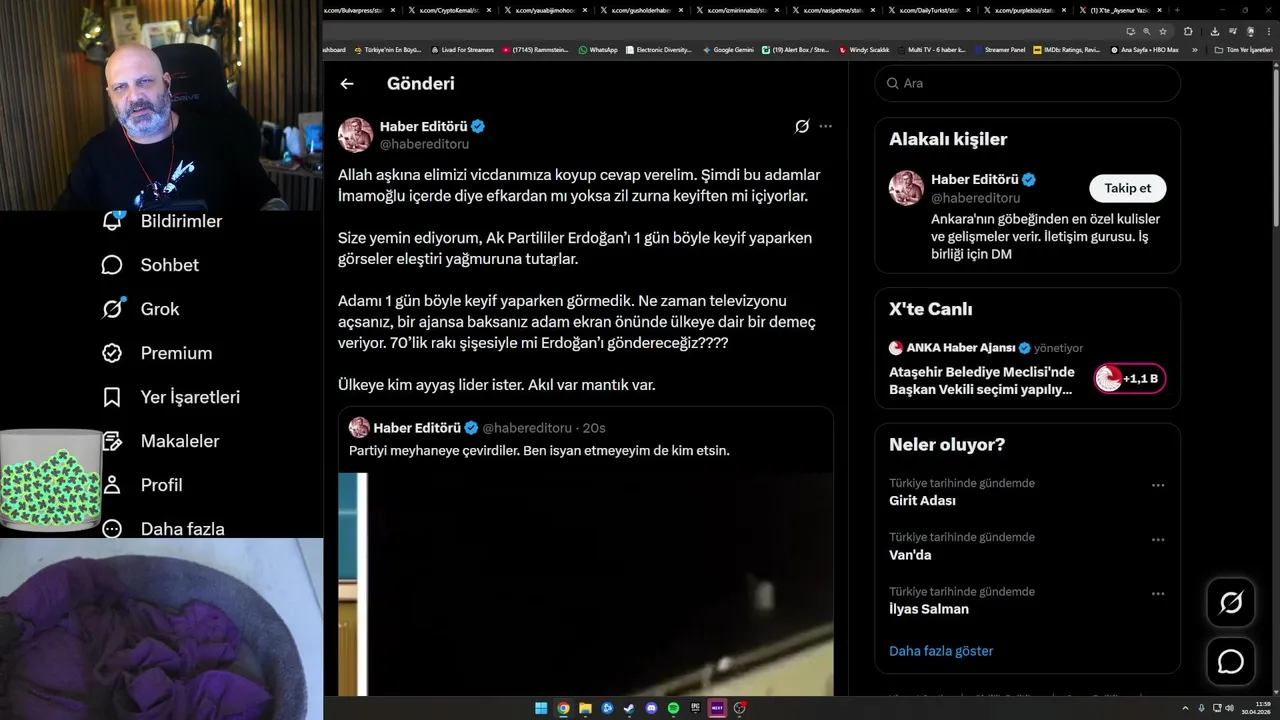Open Haber Editörü avatar on the main post
This screenshot has width=1280, height=720.
355,135
